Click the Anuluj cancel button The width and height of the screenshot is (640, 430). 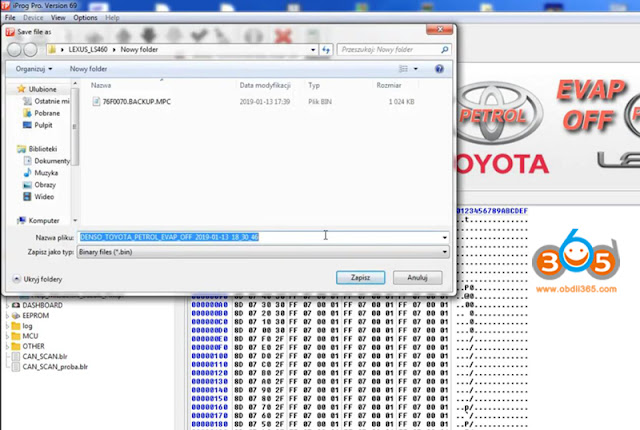coord(417,277)
